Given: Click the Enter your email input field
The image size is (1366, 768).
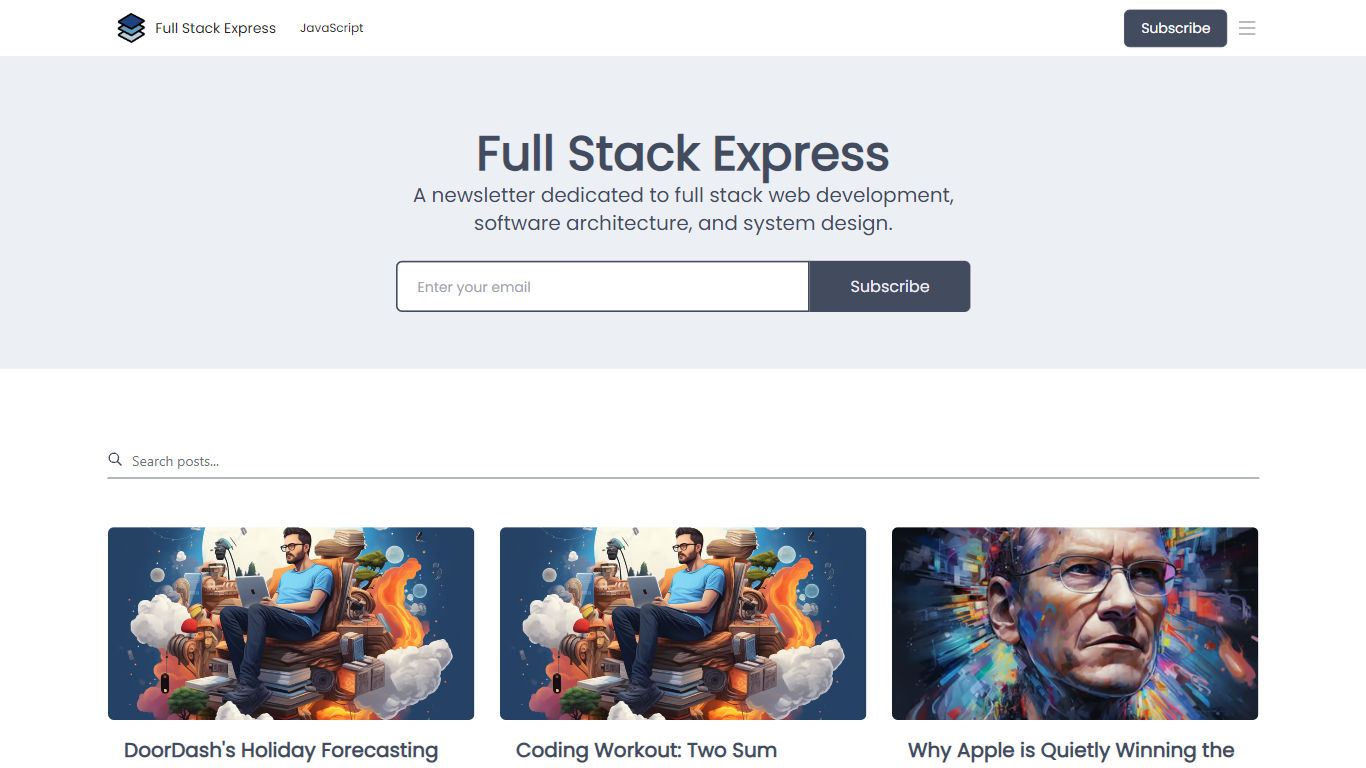Looking at the screenshot, I should click(x=602, y=286).
